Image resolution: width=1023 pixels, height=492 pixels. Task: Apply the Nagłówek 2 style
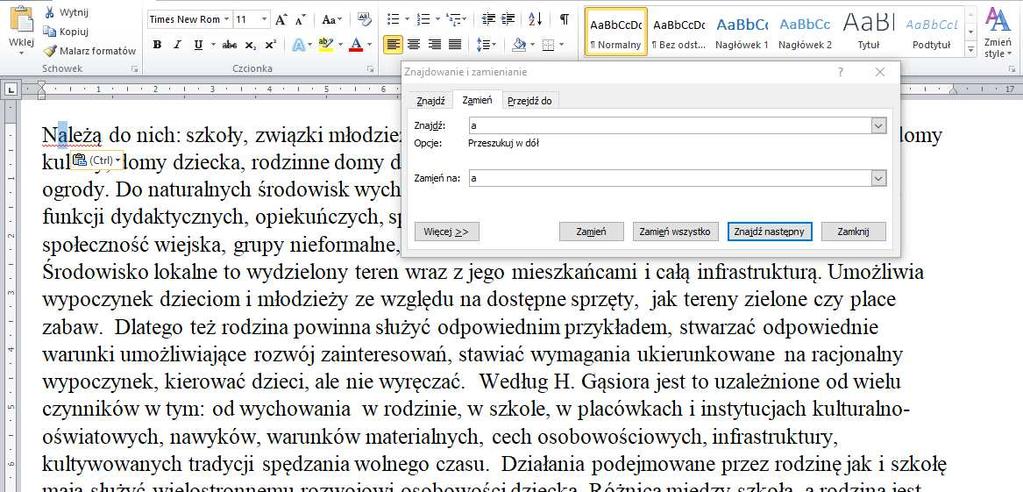coord(805,32)
